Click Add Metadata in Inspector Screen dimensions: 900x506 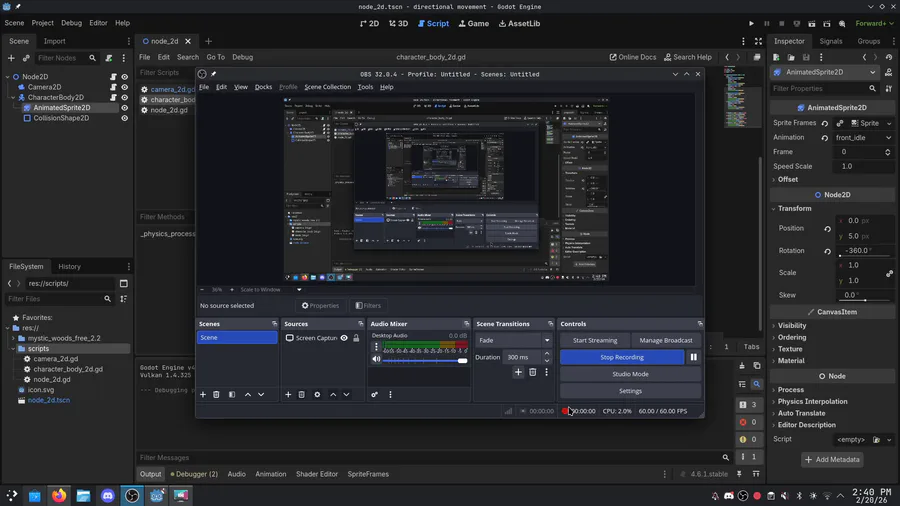(832, 460)
